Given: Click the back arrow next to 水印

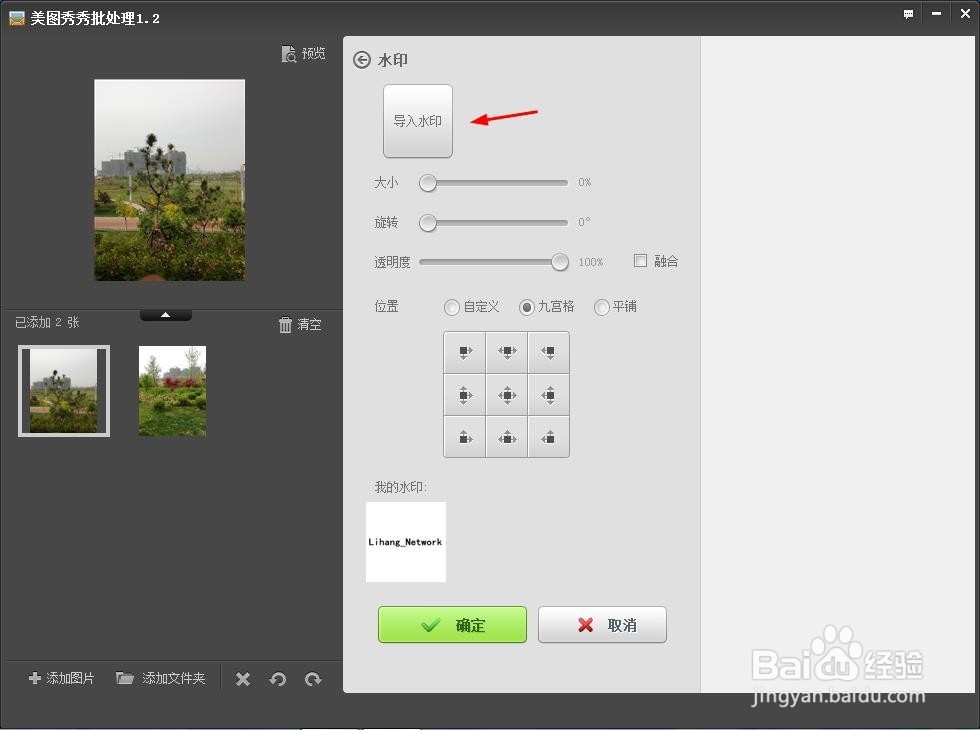Looking at the screenshot, I should 360,59.
